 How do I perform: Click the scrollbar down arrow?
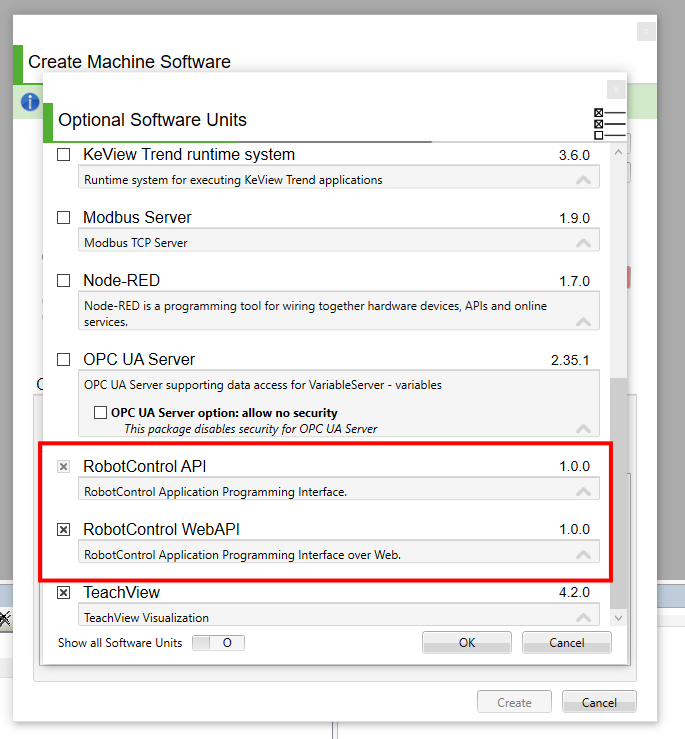click(619, 618)
